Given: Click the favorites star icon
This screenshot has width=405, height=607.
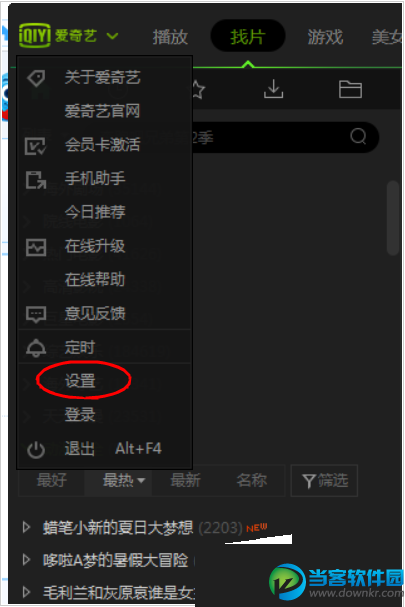Looking at the screenshot, I should (x=198, y=89).
